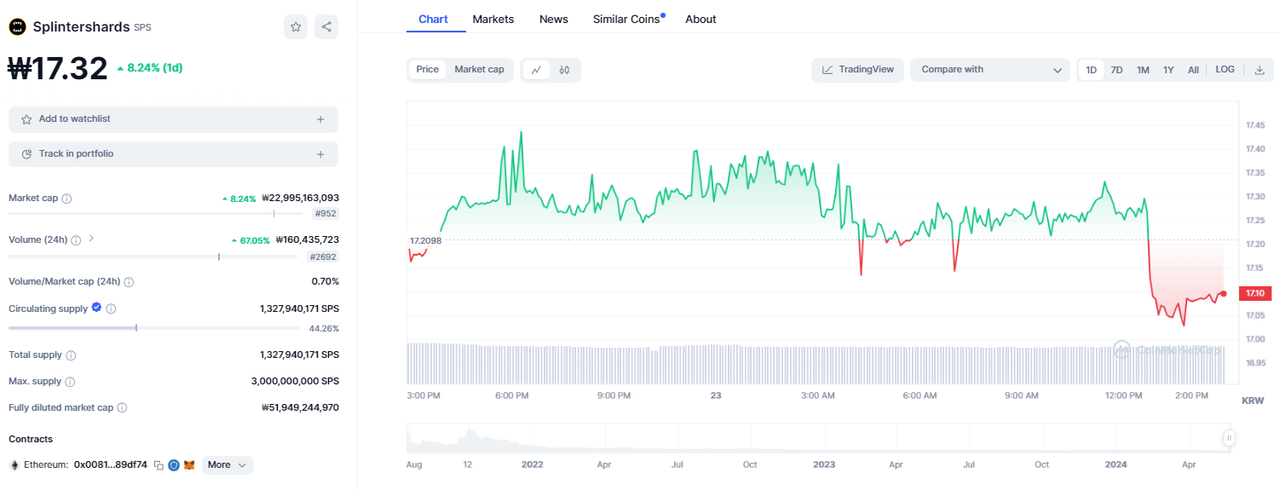Click the download chart icon
Viewport: 1280px width, 490px height.
point(1260,70)
